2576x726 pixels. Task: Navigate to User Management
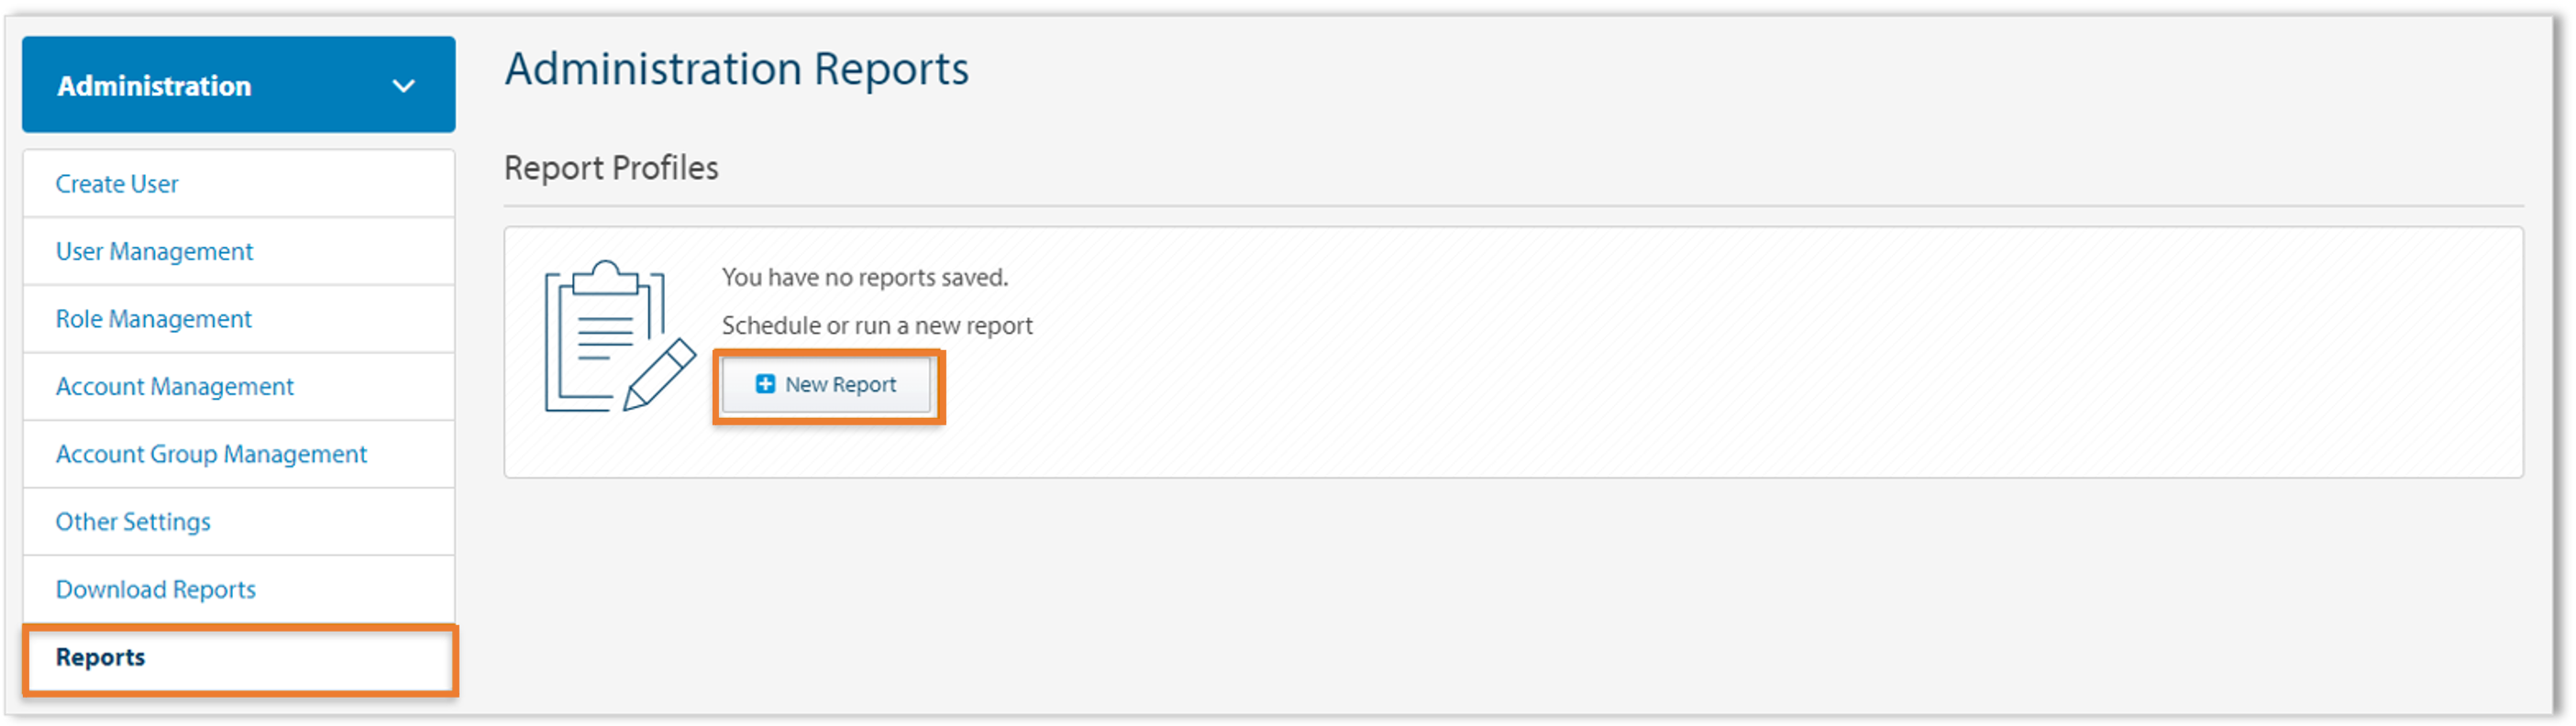click(x=154, y=251)
